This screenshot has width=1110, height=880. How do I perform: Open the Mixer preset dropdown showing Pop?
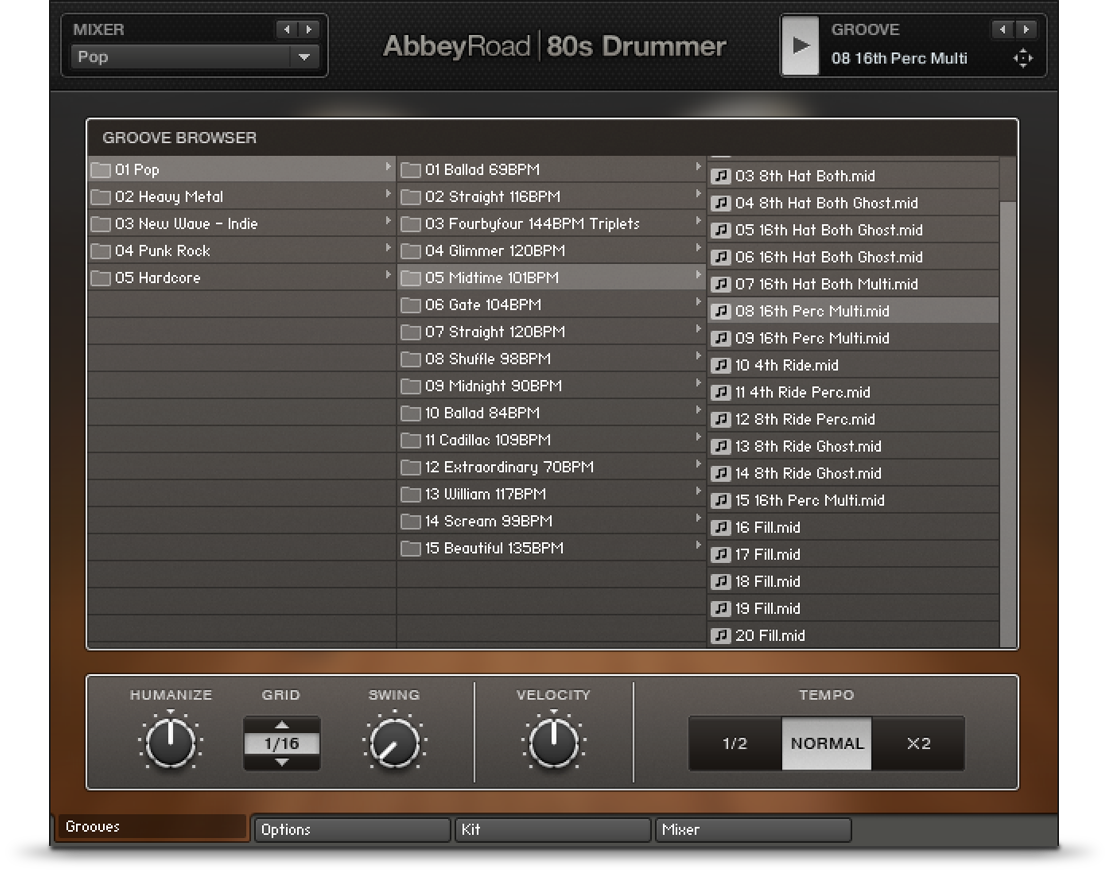click(195, 57)
